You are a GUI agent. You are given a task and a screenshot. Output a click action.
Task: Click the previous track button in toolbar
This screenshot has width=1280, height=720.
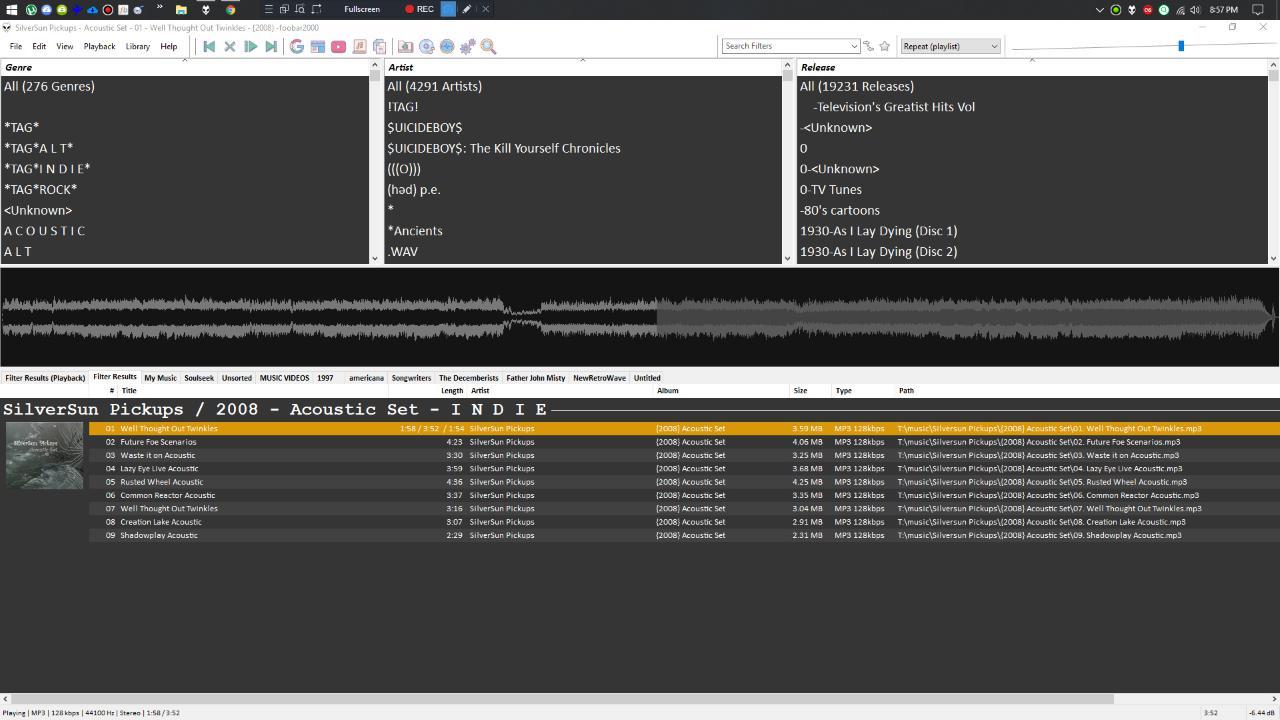tap(209, 46)
